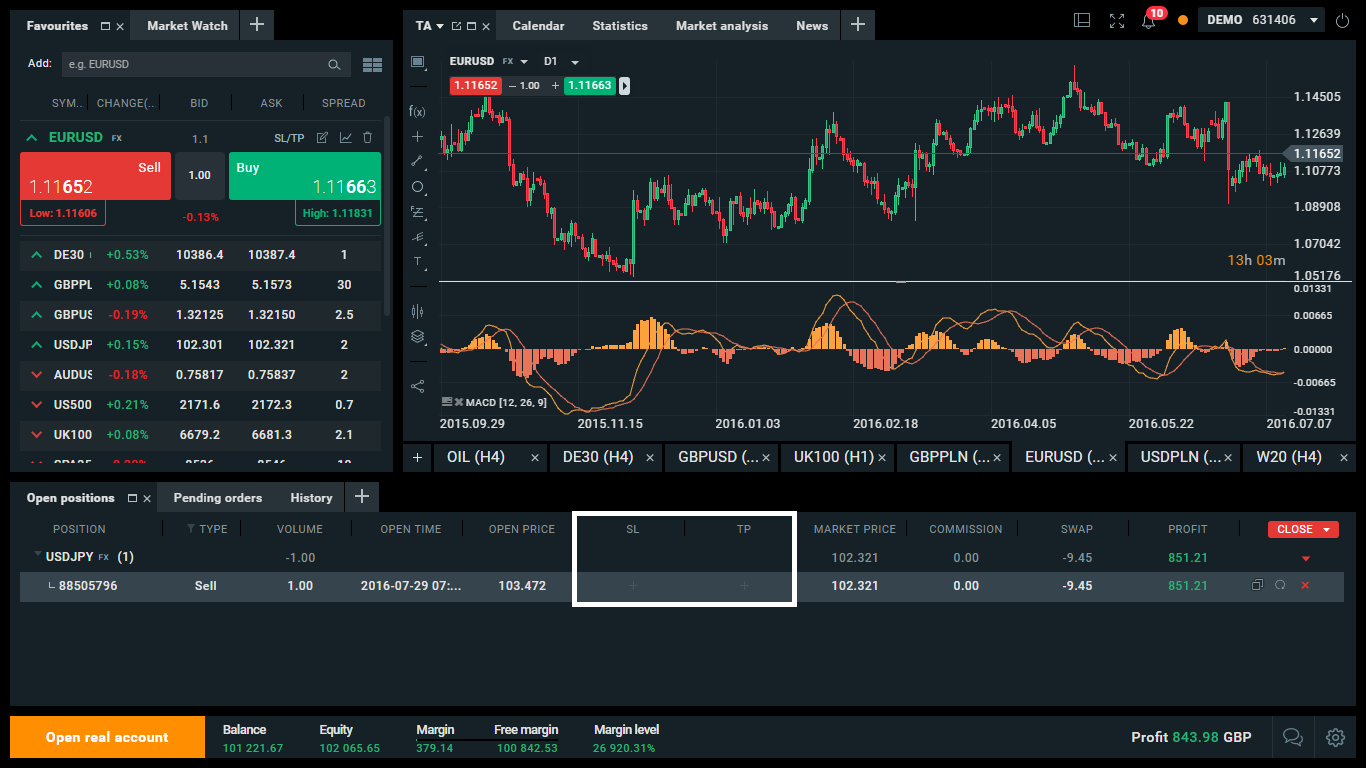The image size is (1366, 768).
Task: Select the text annotation tool
Action: (x=418, y=262)
